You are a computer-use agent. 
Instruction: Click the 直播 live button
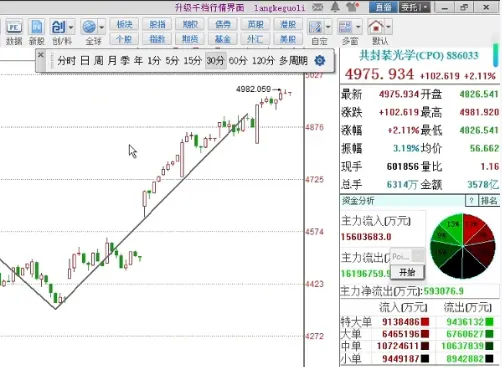[x=383, y=7]
